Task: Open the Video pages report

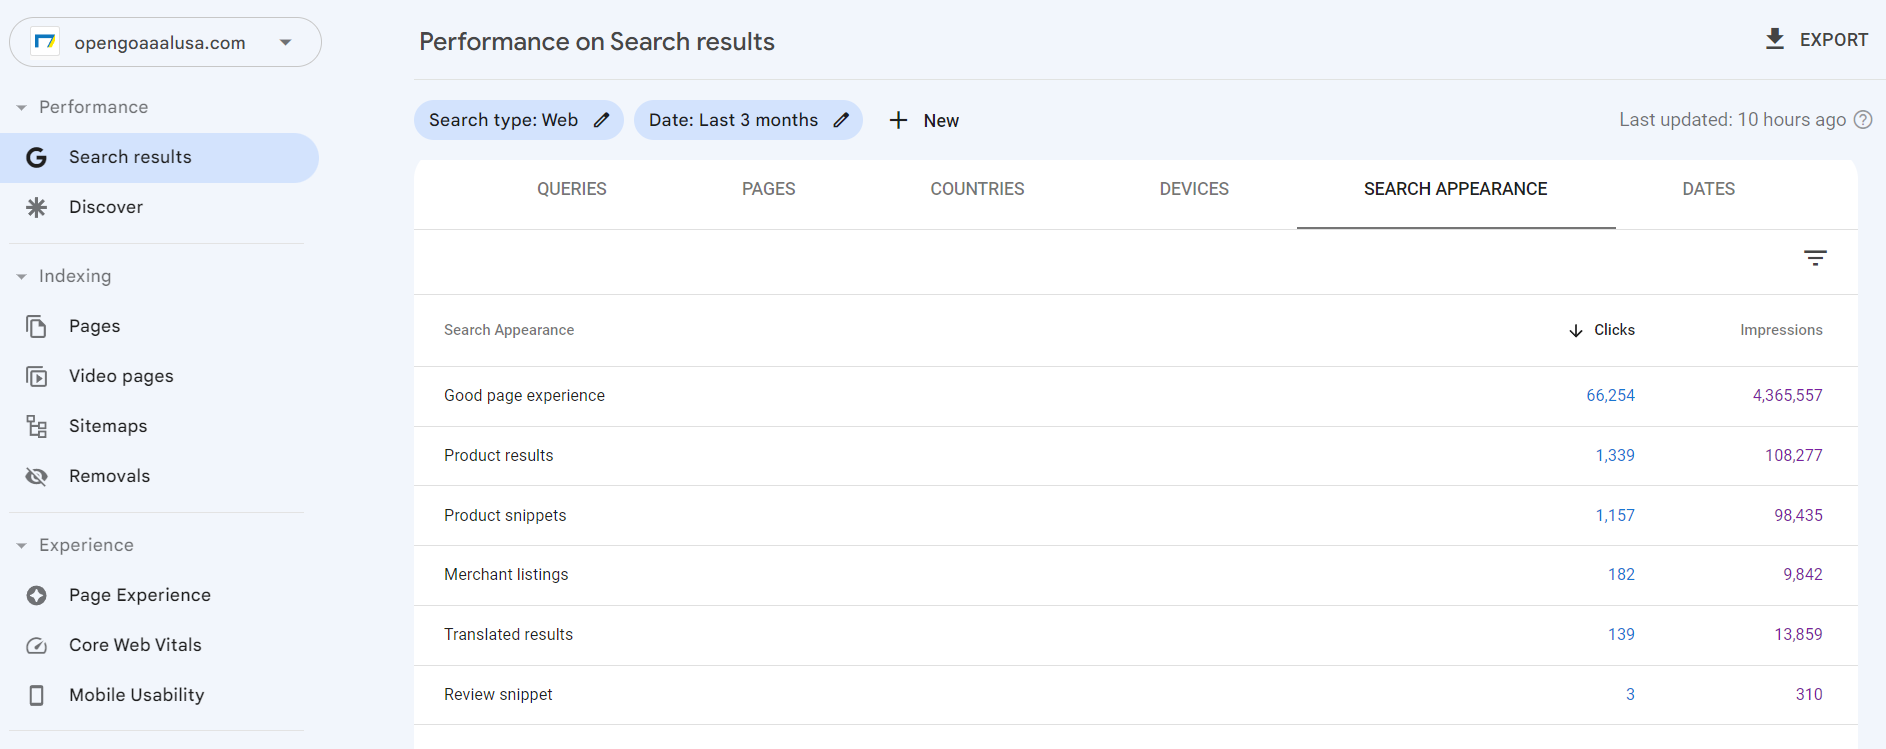Action: point(120,375)
